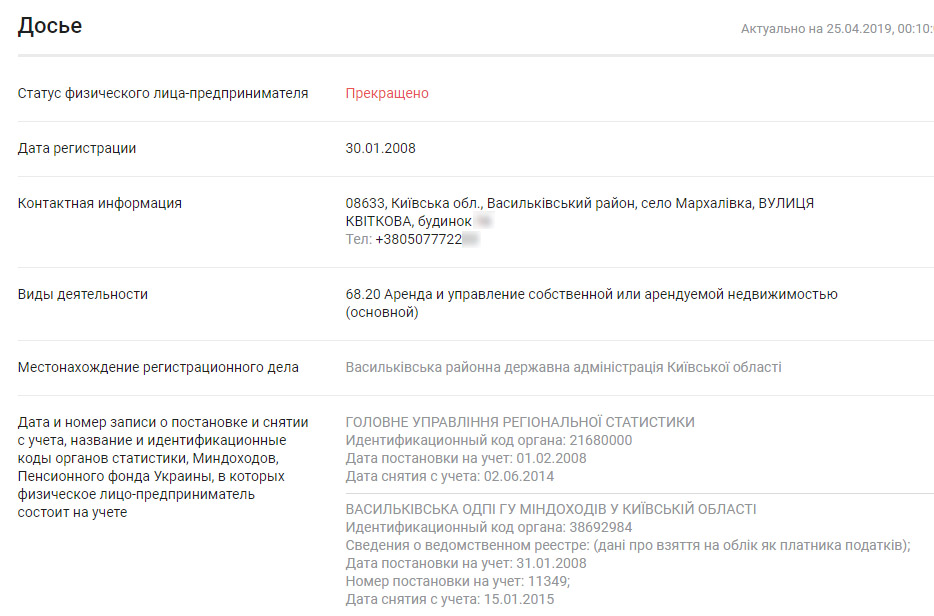This screenshot has width=934, height=616.
Task: Click the "Дата регистрации" row label
Action: [x=77, y=148]
